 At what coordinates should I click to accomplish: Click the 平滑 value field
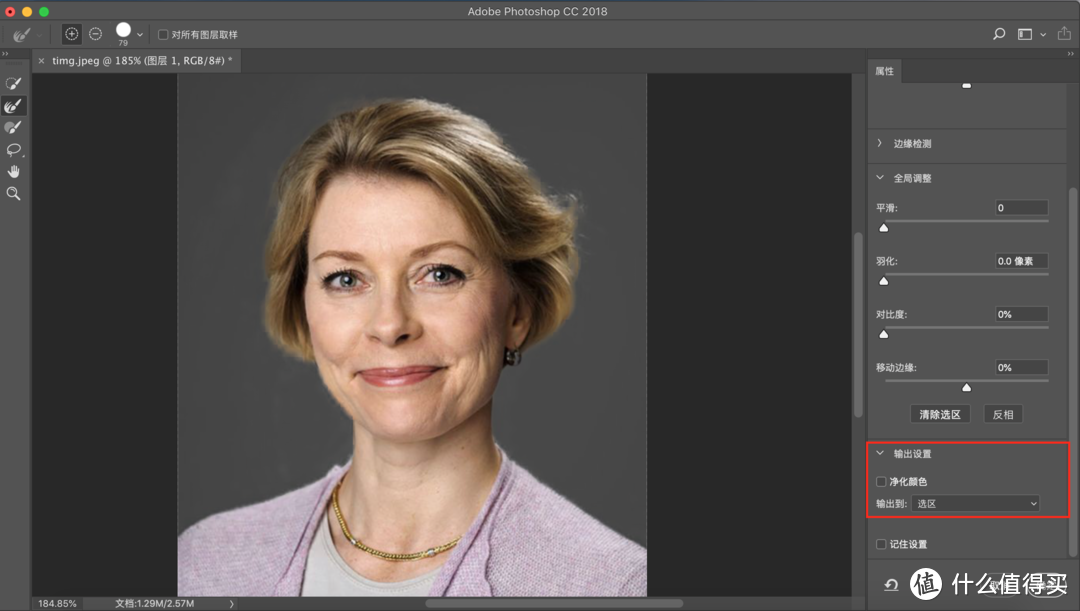[1021, 207]
